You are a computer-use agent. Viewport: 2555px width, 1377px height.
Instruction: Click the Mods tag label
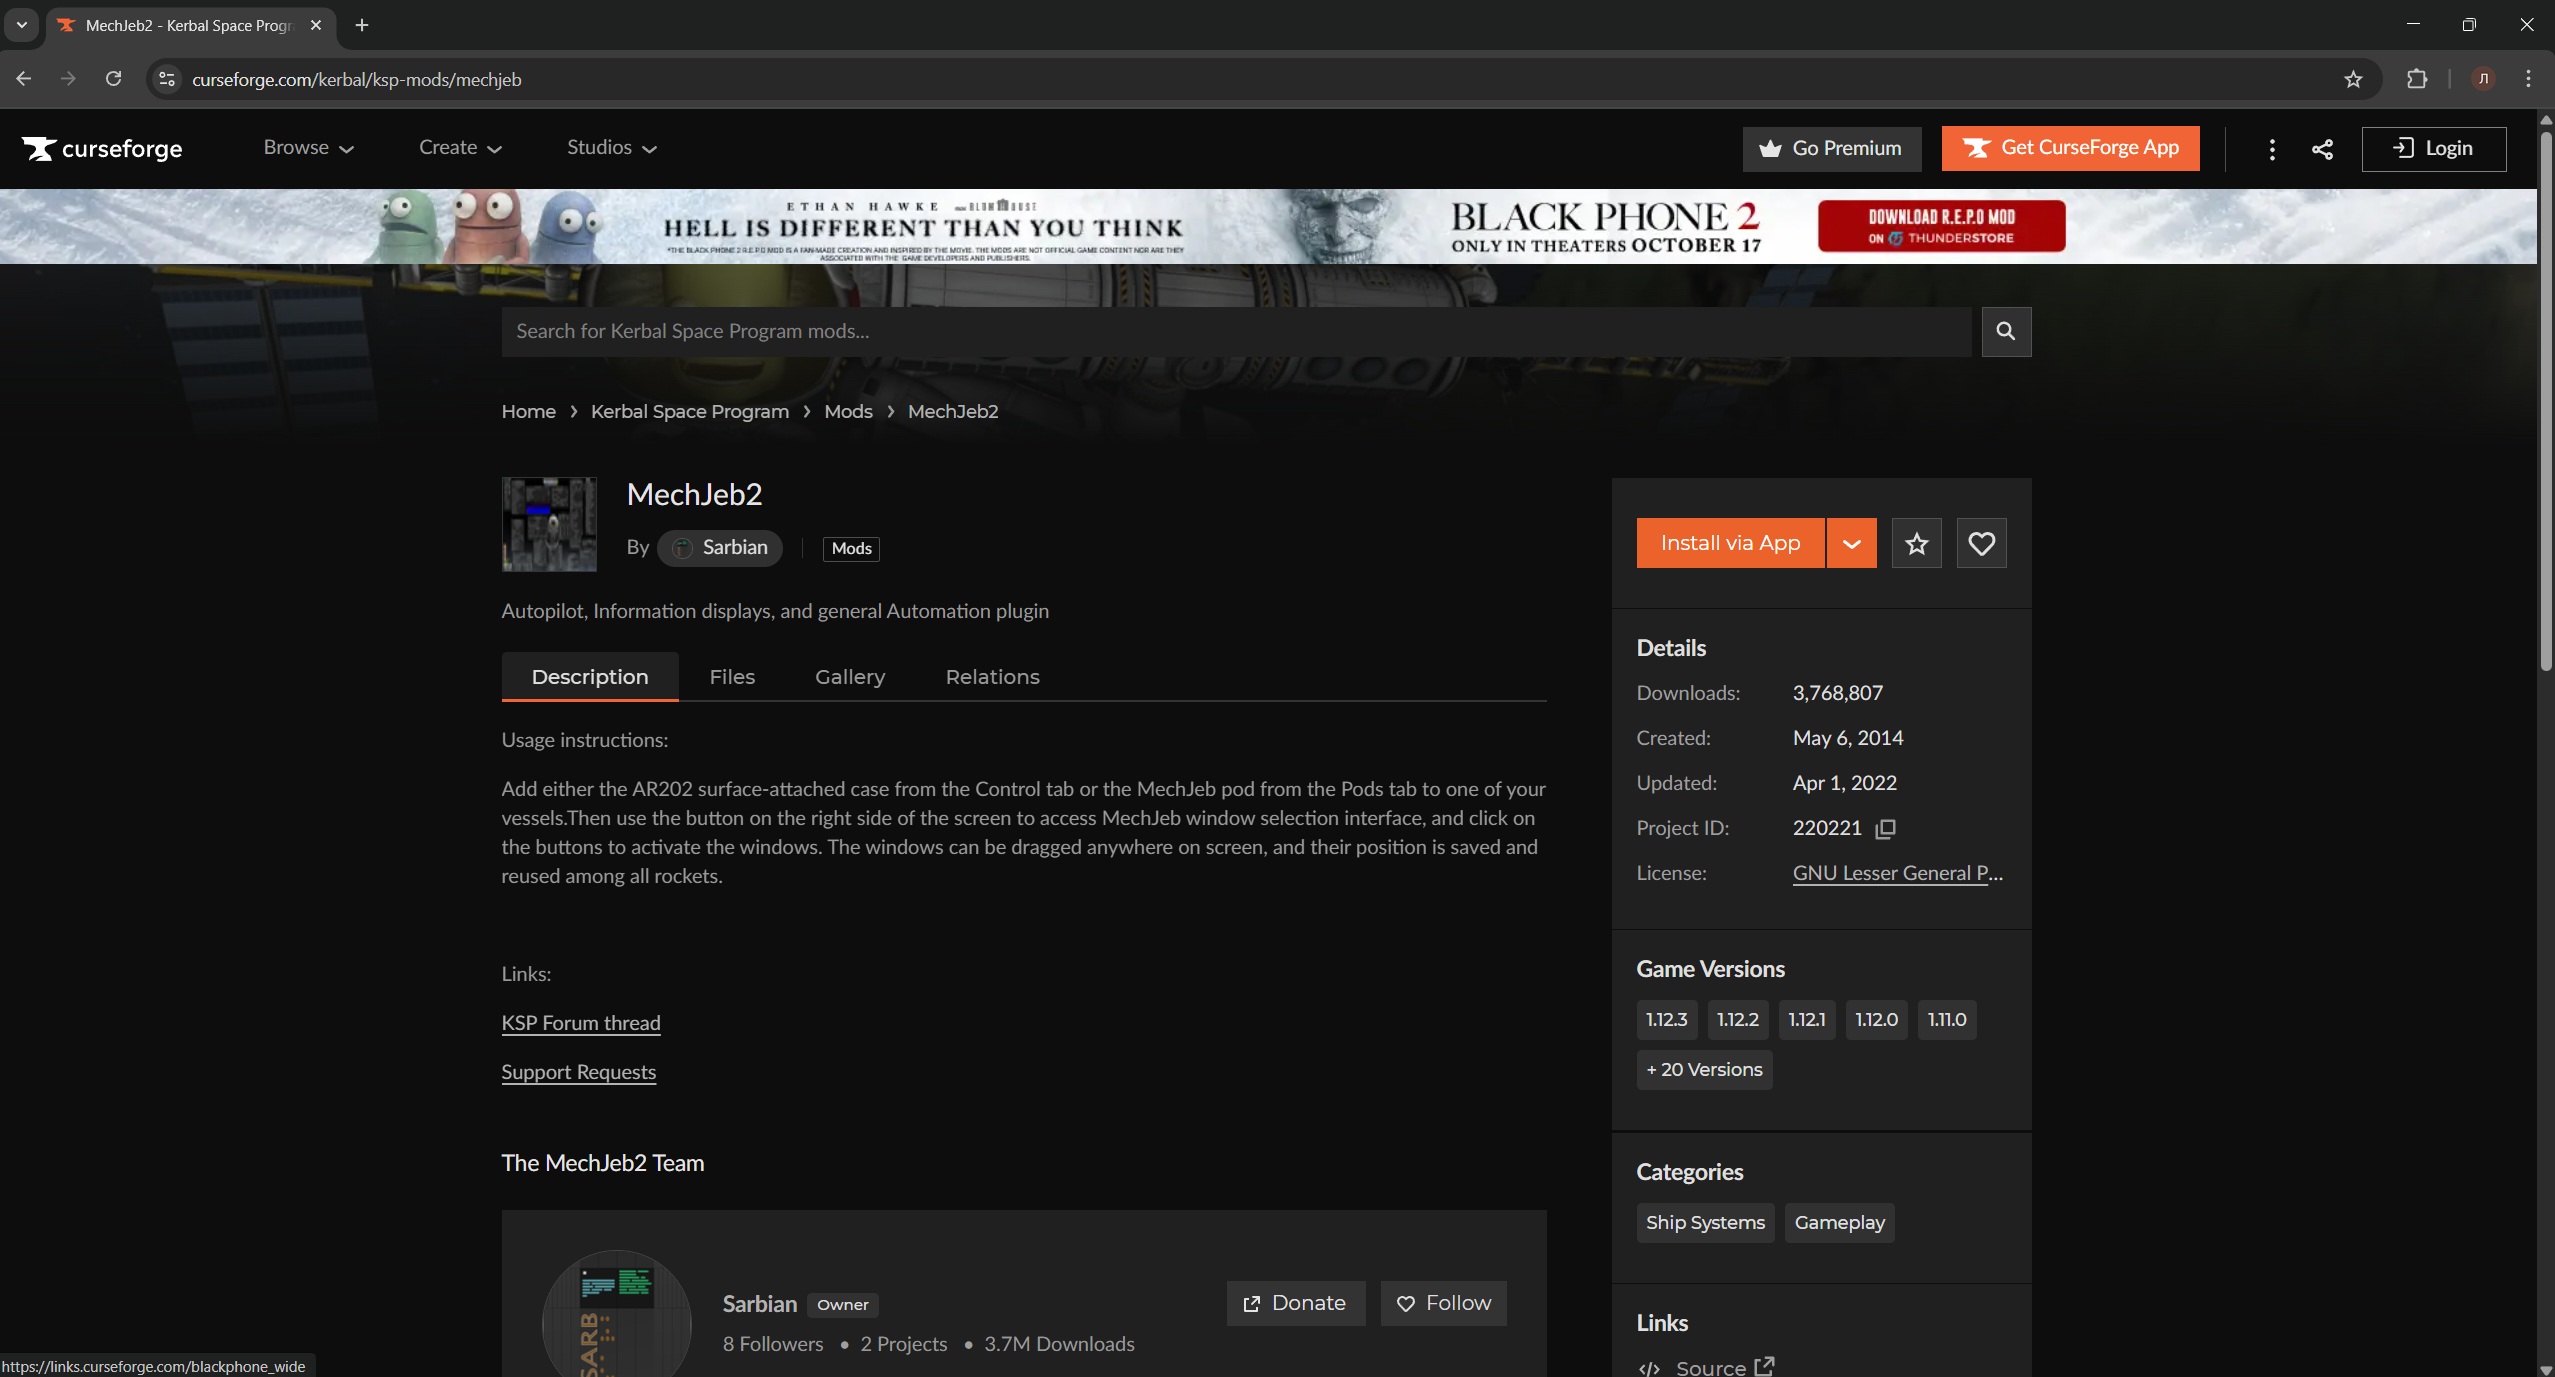[851, 548]
